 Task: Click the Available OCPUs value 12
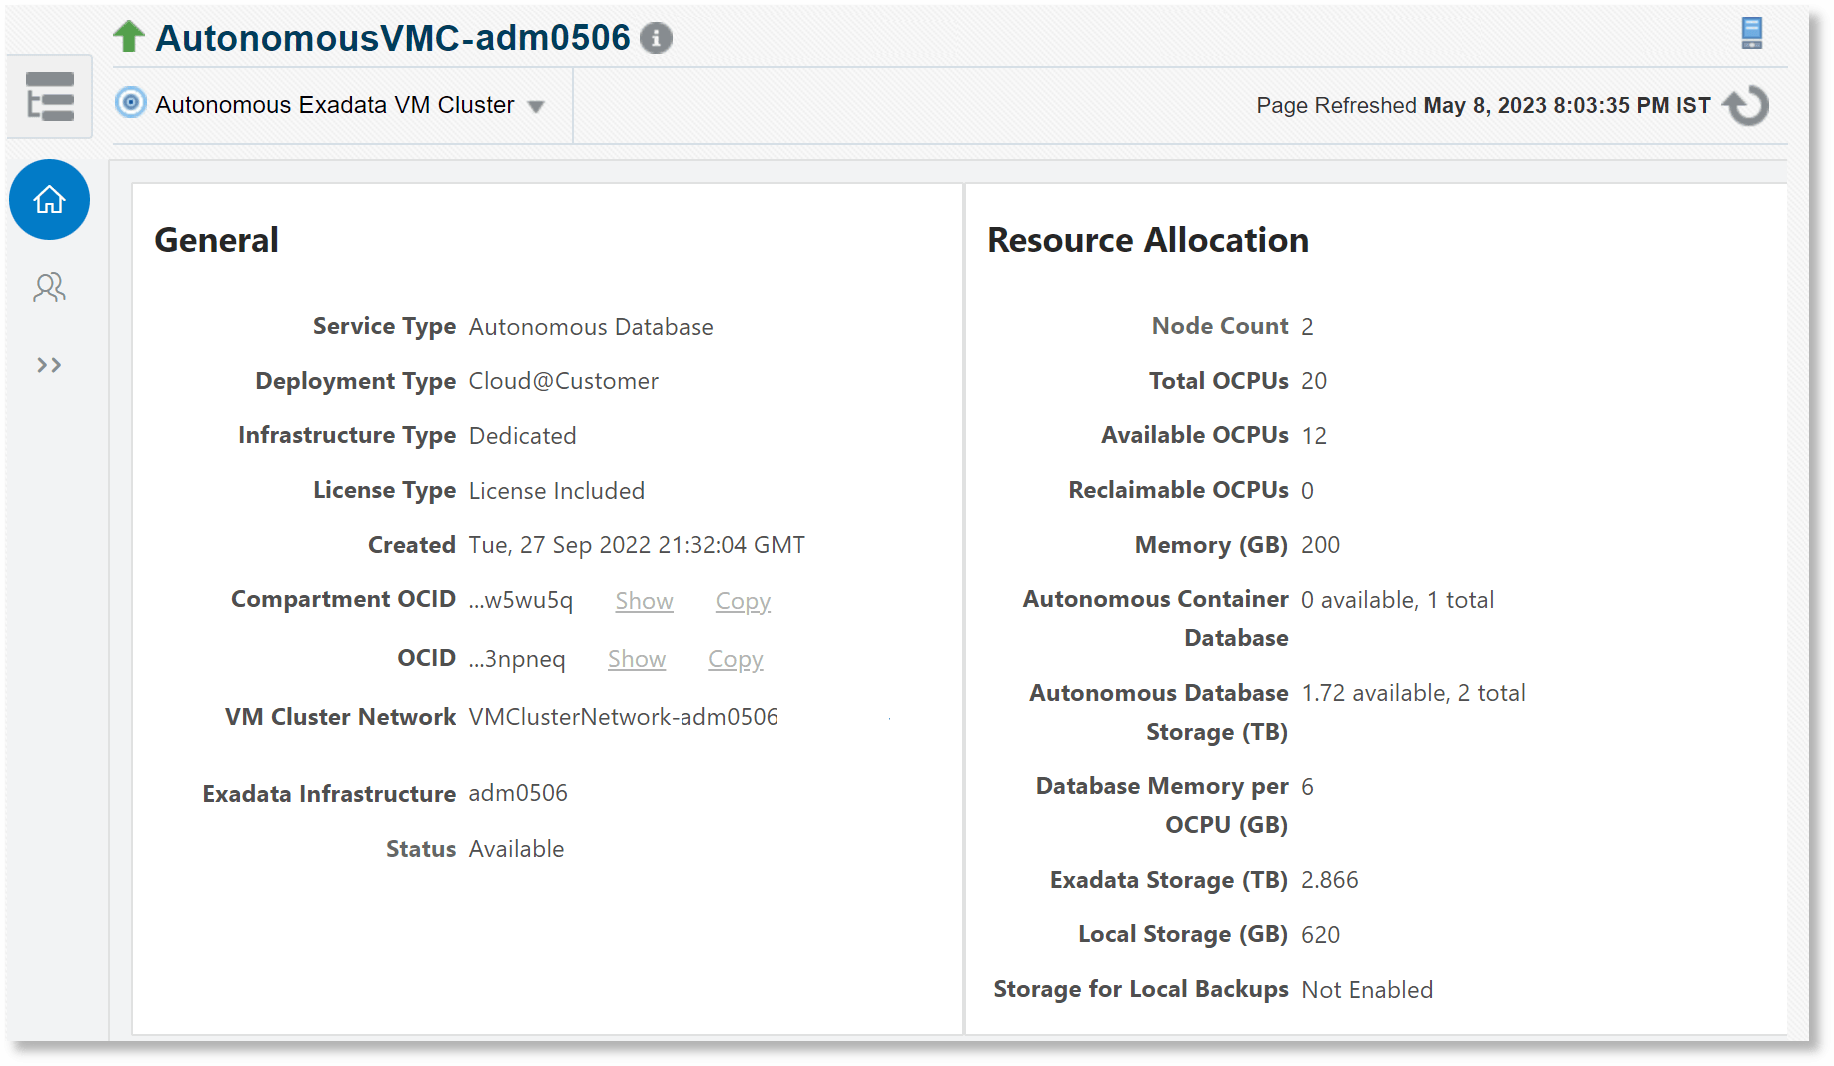(x=1314, y=436)
